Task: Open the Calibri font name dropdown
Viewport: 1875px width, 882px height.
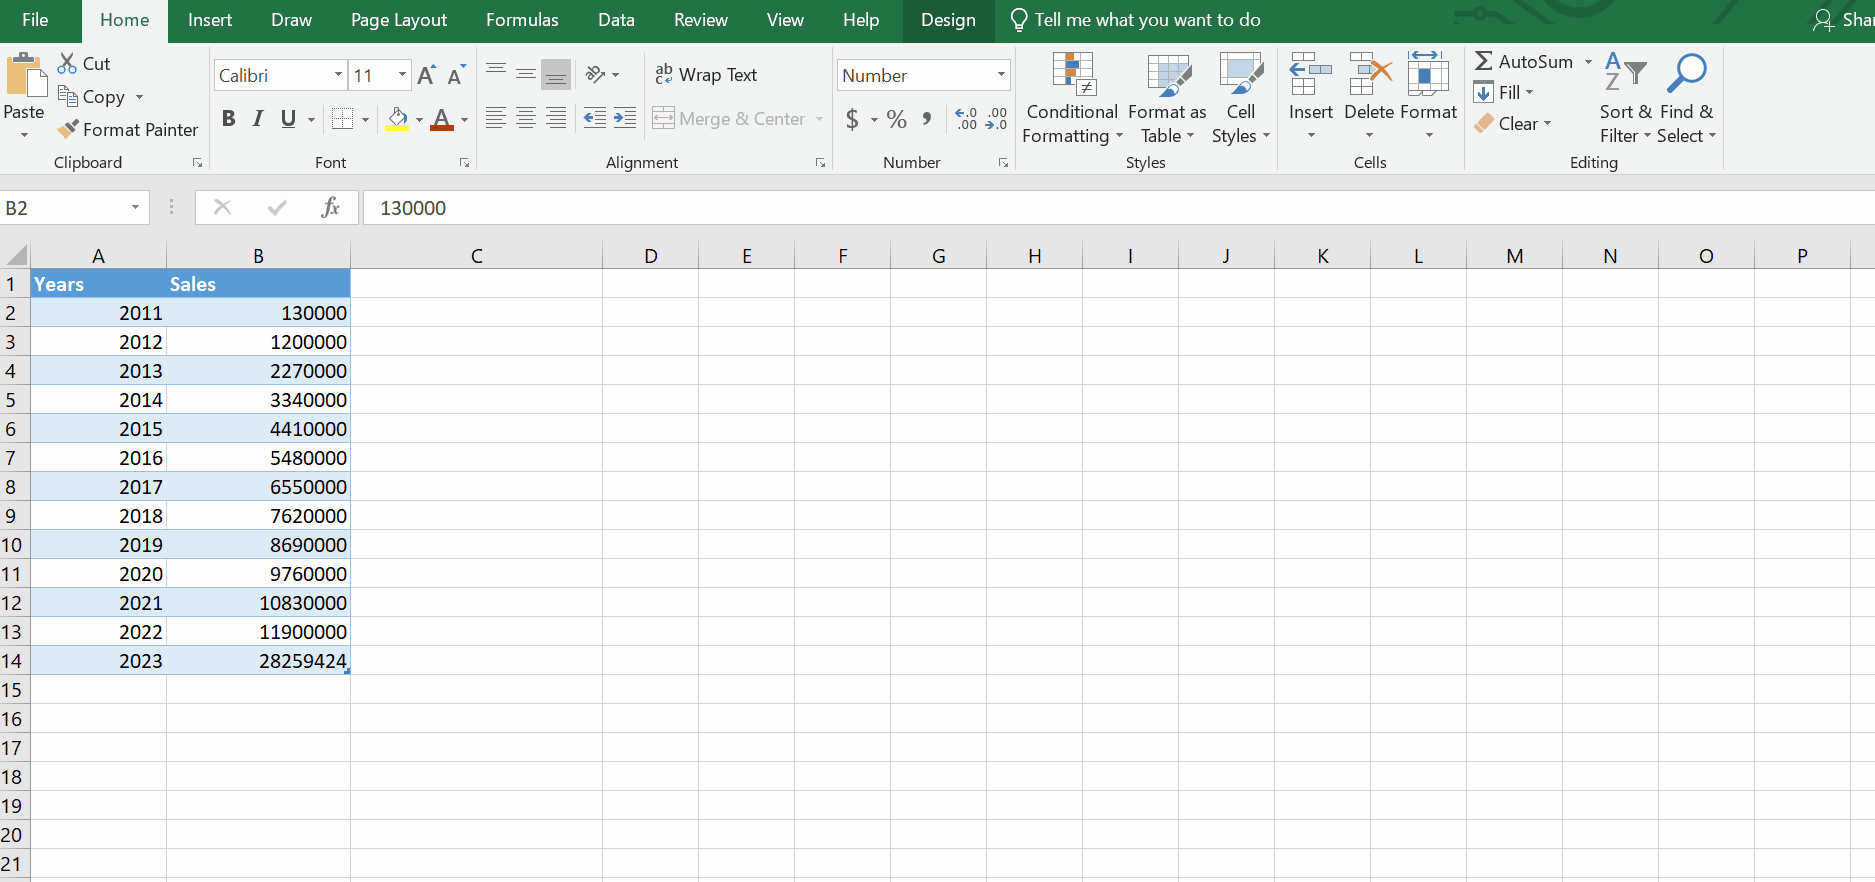Action: click(x=338, y=75)
